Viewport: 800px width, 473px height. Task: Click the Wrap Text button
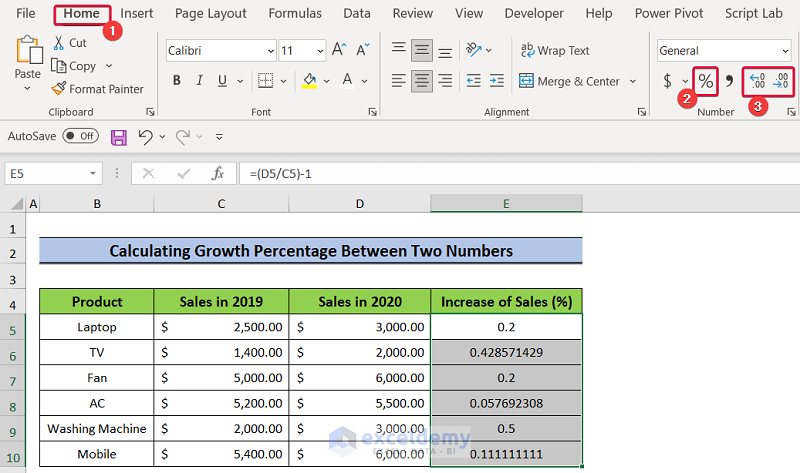point(554,50)
